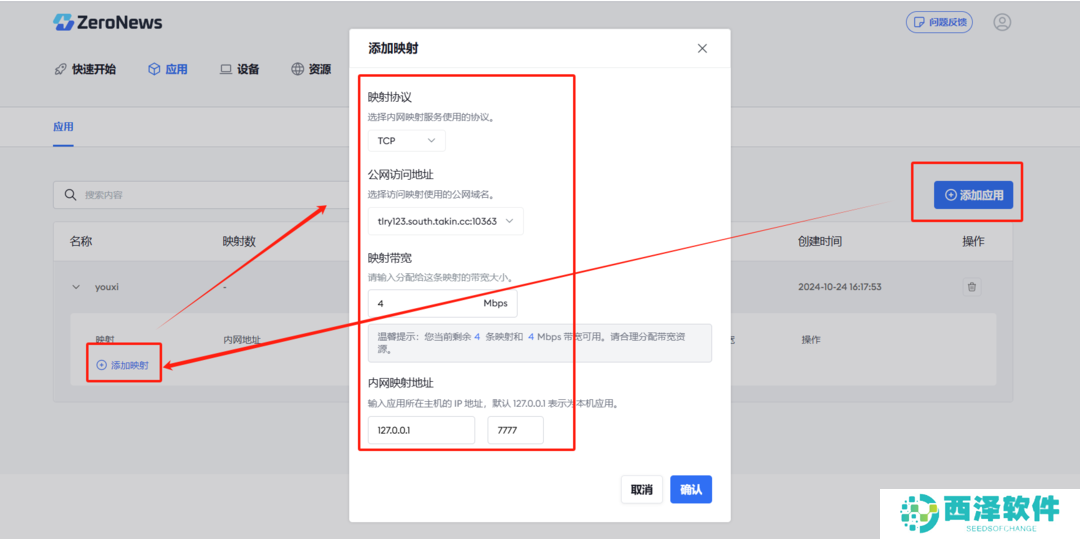
Task: Open 资源 navigation item
Action: point(310,69)
